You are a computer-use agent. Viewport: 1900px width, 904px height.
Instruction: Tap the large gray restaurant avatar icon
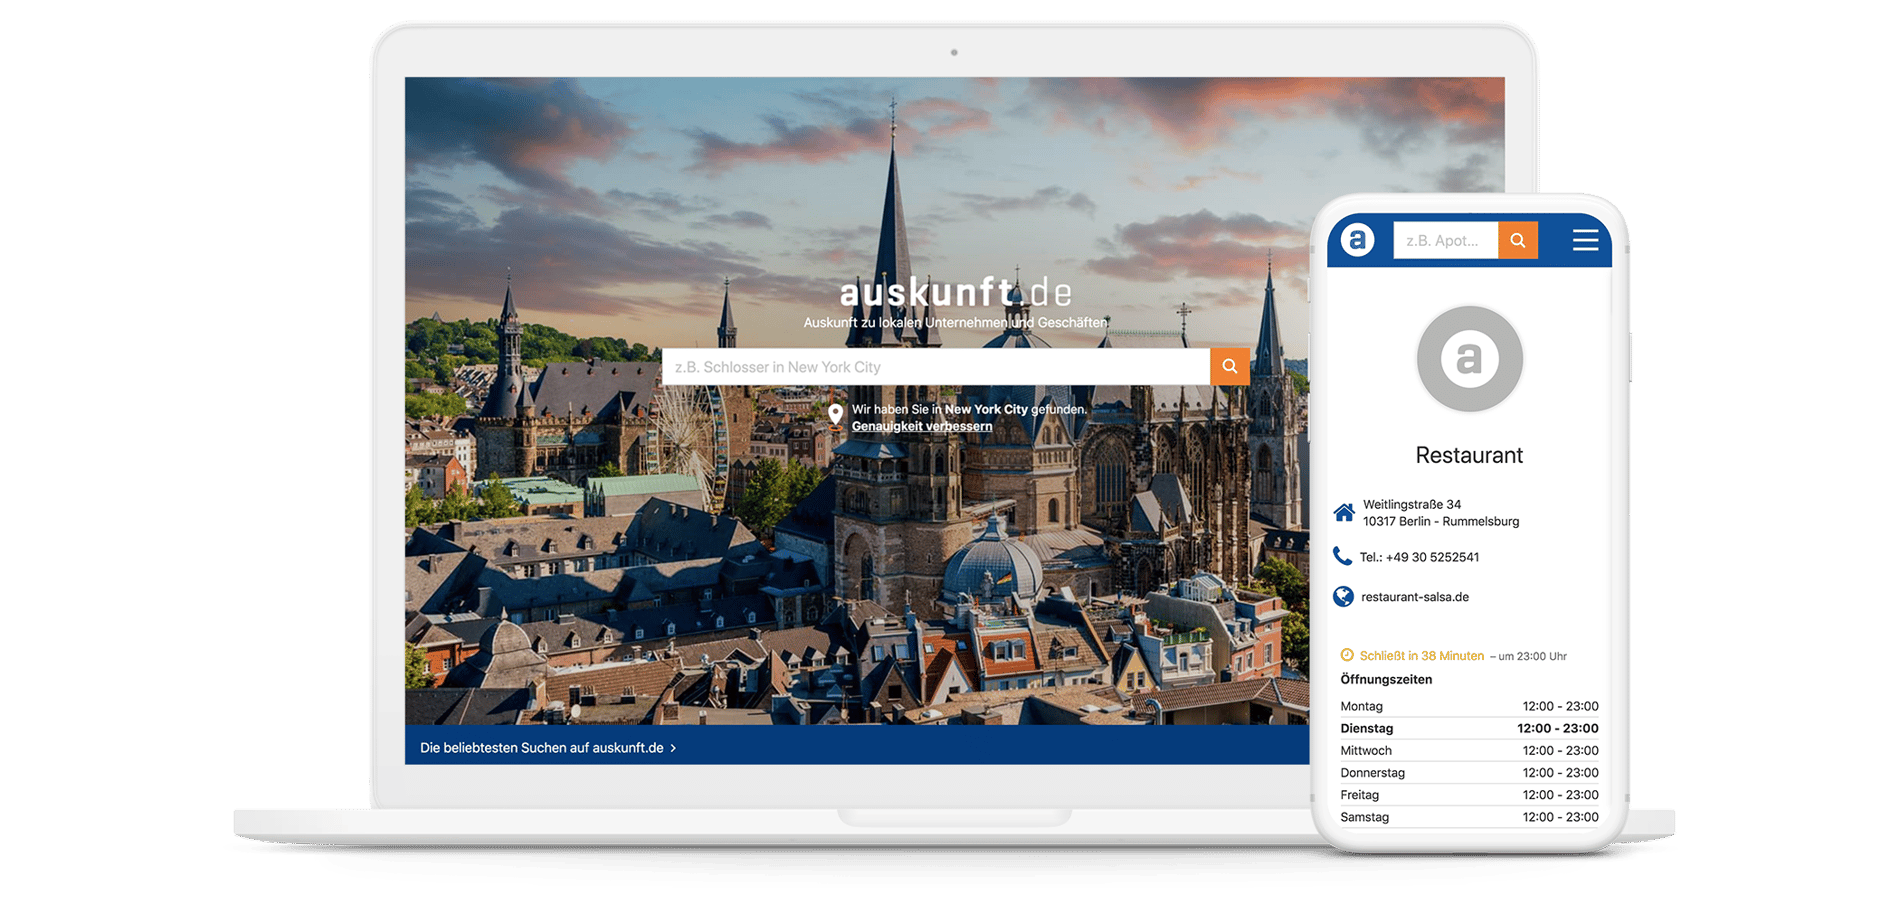1469,358
